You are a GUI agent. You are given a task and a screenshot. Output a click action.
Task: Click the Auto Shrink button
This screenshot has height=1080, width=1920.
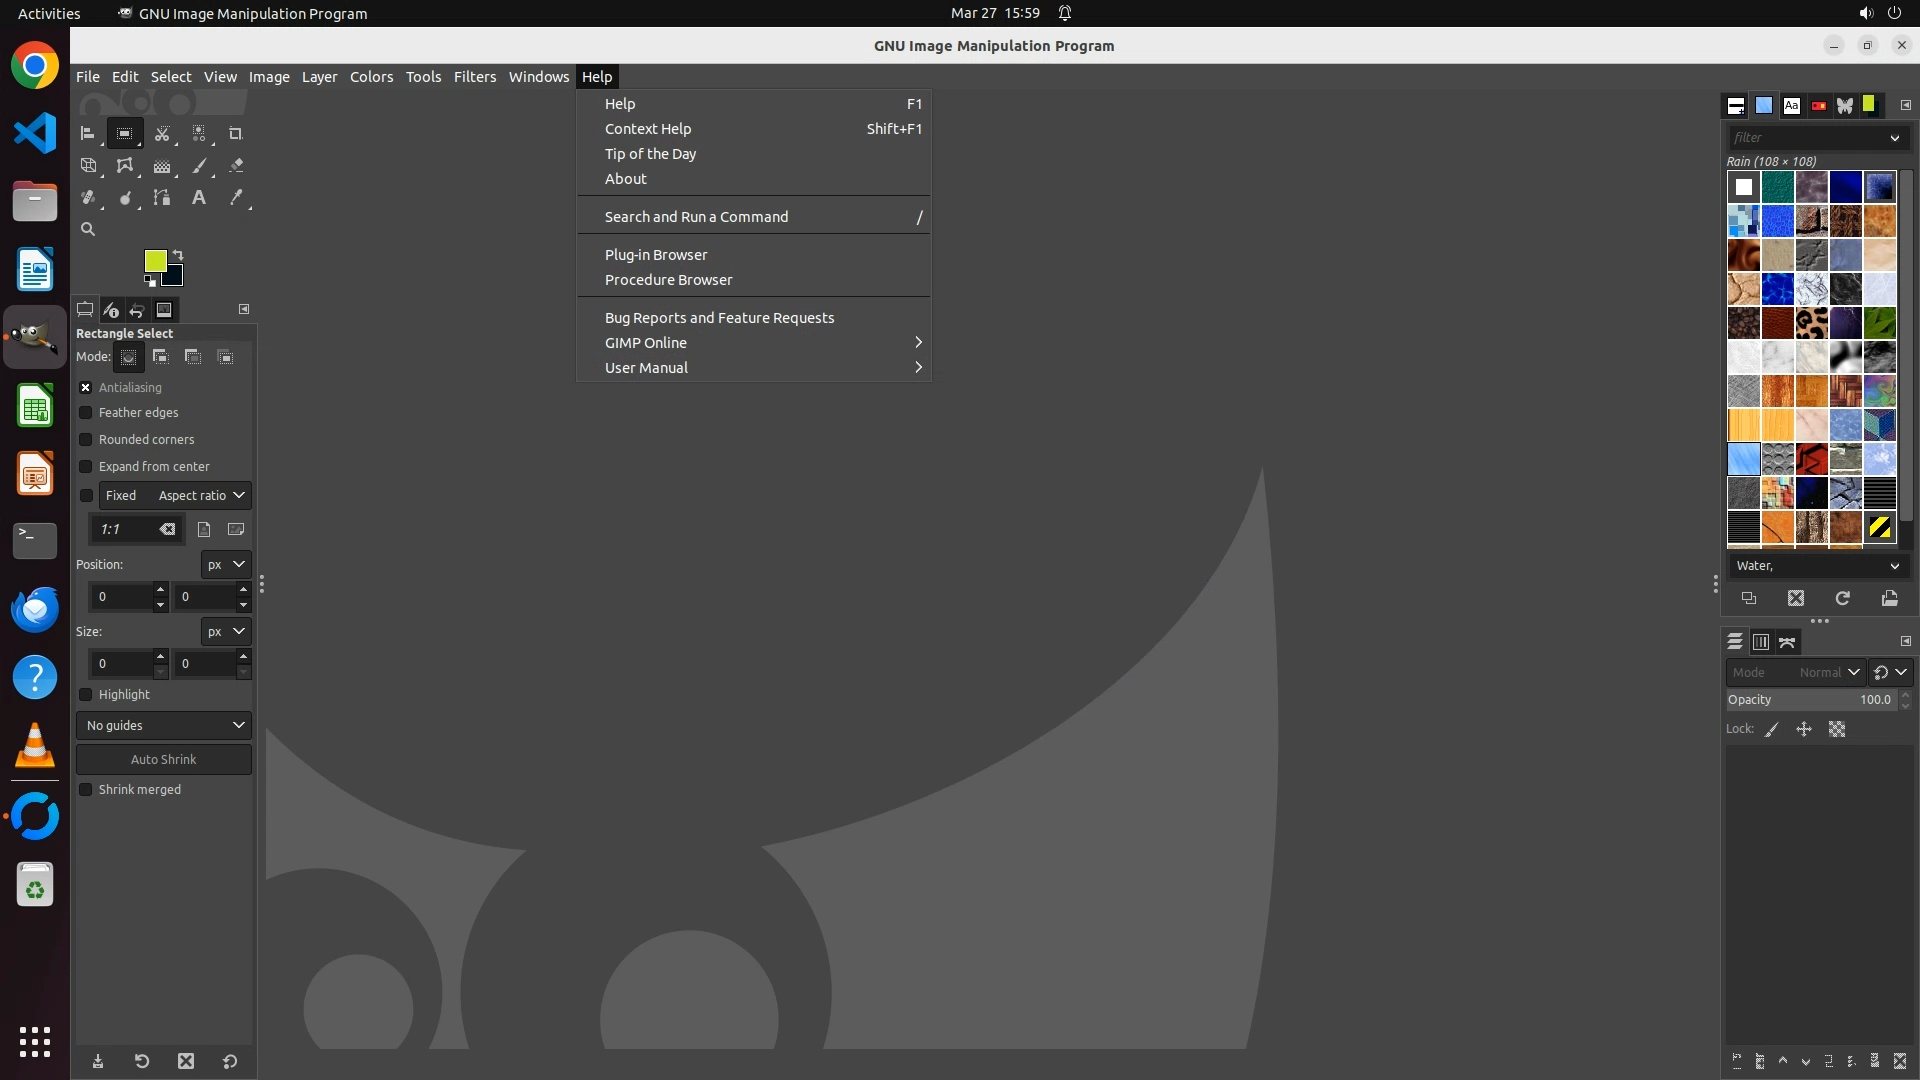pos(164,759)
